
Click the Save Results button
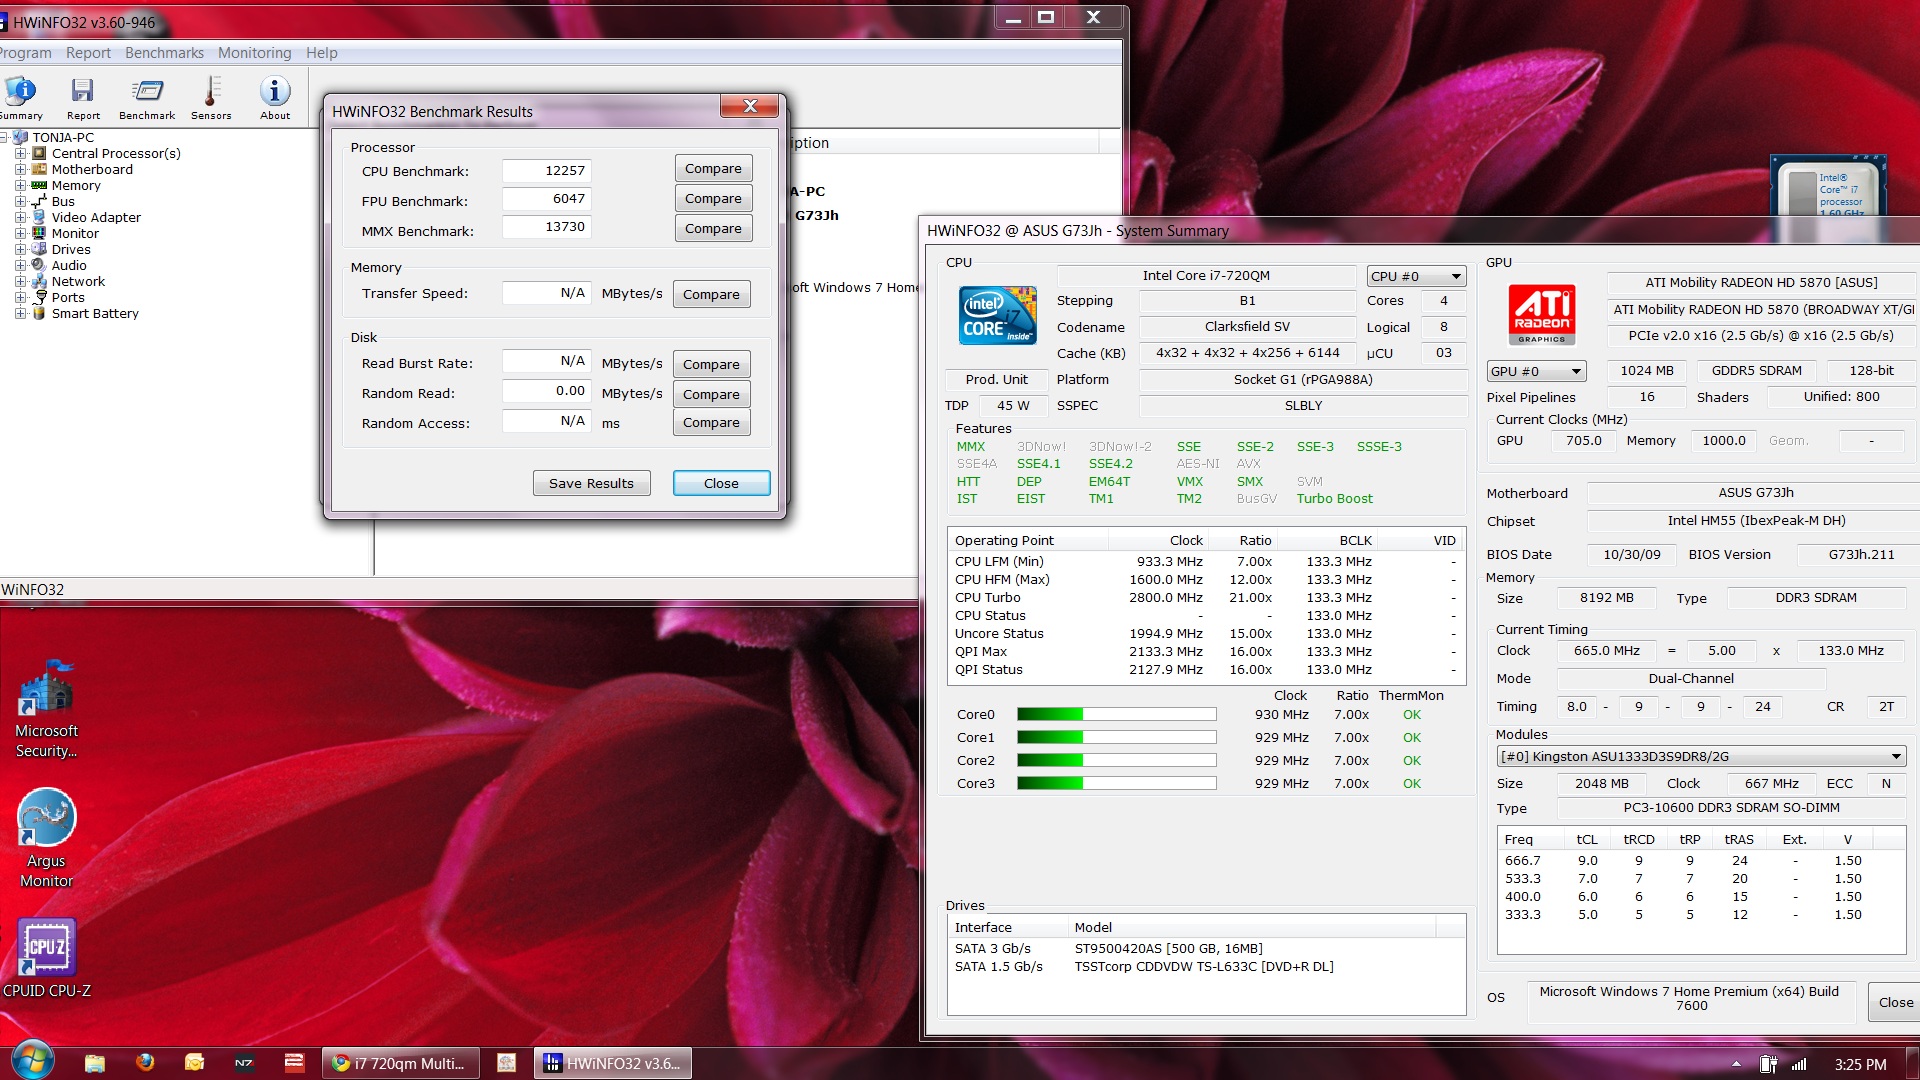(x=591, y=484)
